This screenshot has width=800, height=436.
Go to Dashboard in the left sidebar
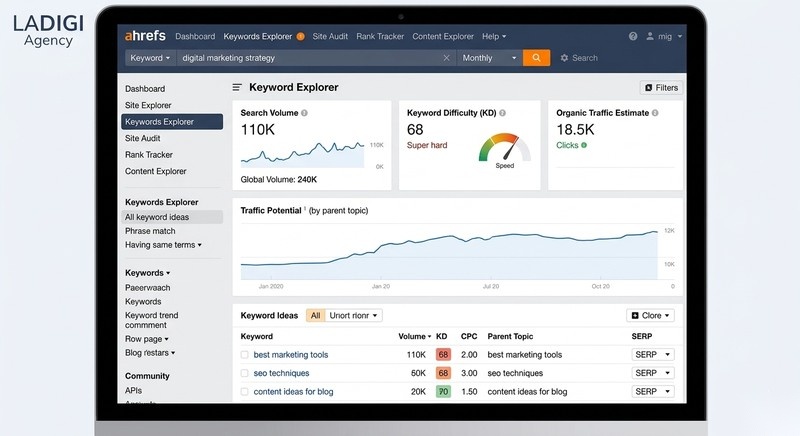tap(145, 89)
